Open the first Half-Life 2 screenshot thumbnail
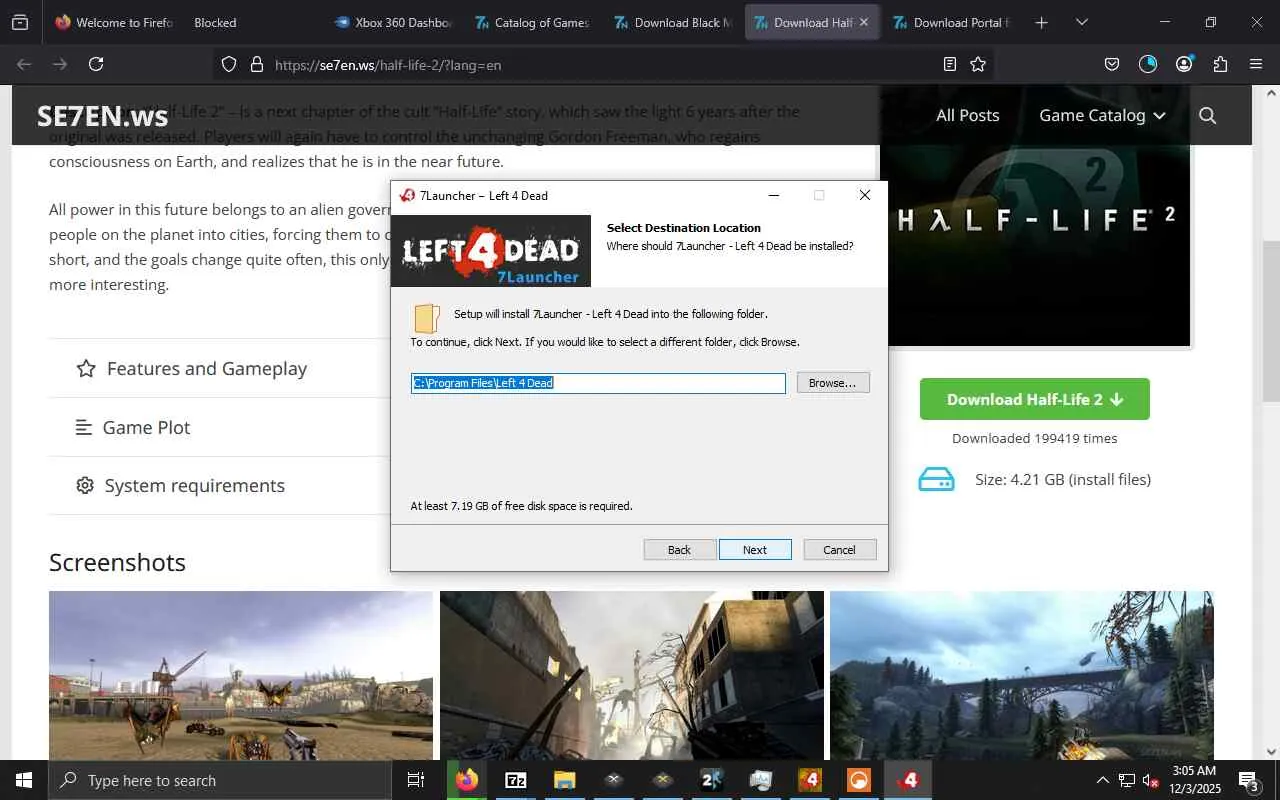The image size is (1280, 800). pos(241,675)
